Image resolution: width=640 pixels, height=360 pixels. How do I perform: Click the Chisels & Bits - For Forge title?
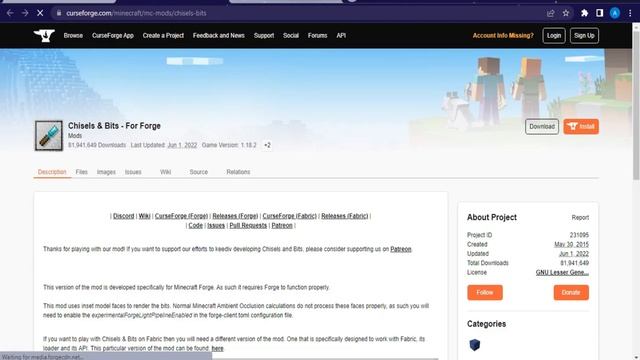114,126
